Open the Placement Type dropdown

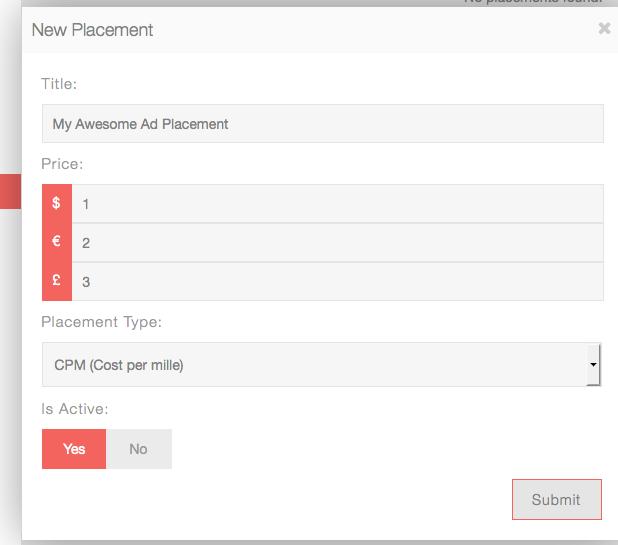coord(320,365)
